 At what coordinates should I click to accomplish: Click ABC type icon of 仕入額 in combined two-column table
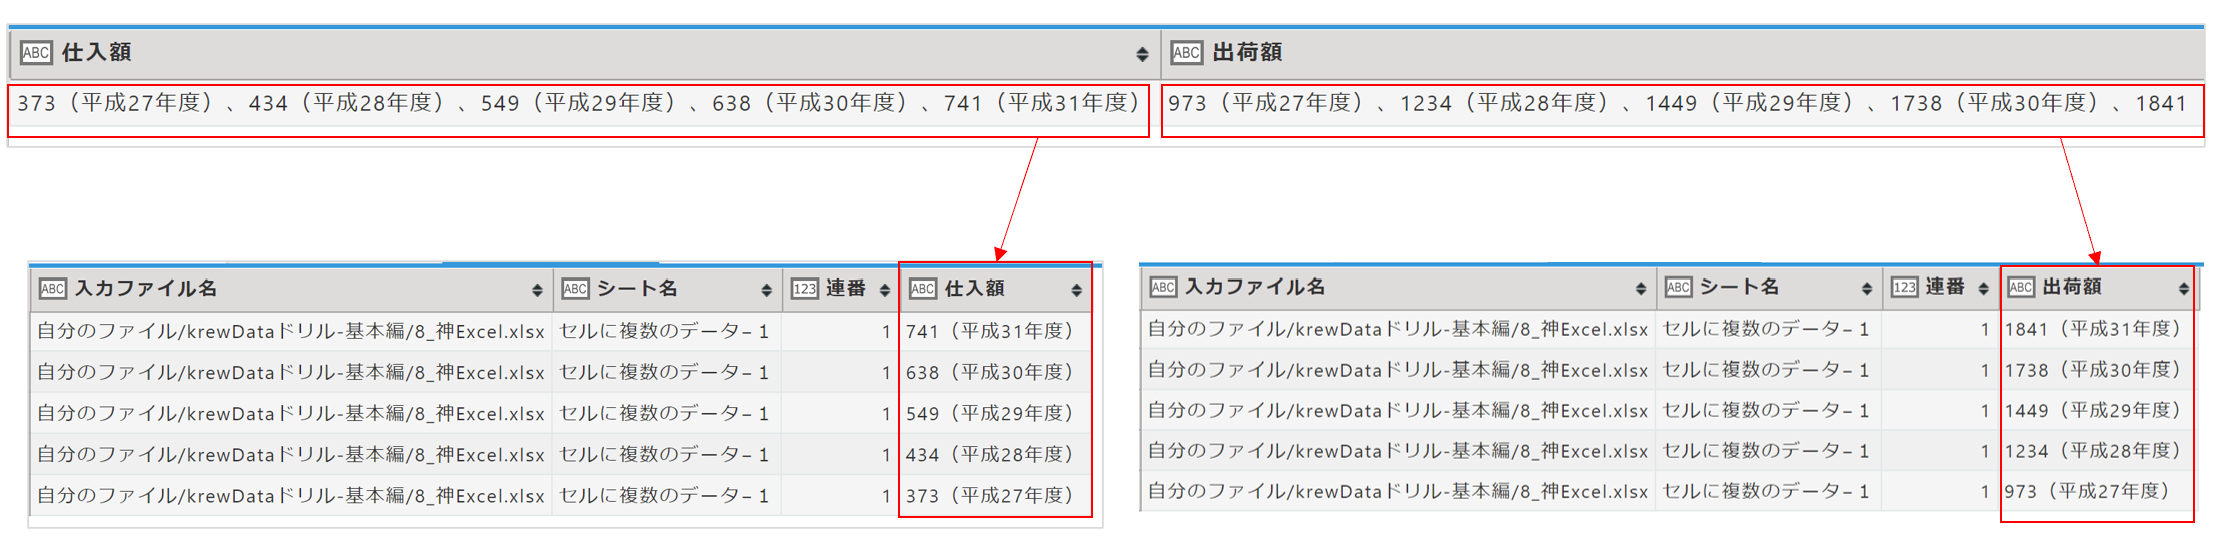pos(36,53)
